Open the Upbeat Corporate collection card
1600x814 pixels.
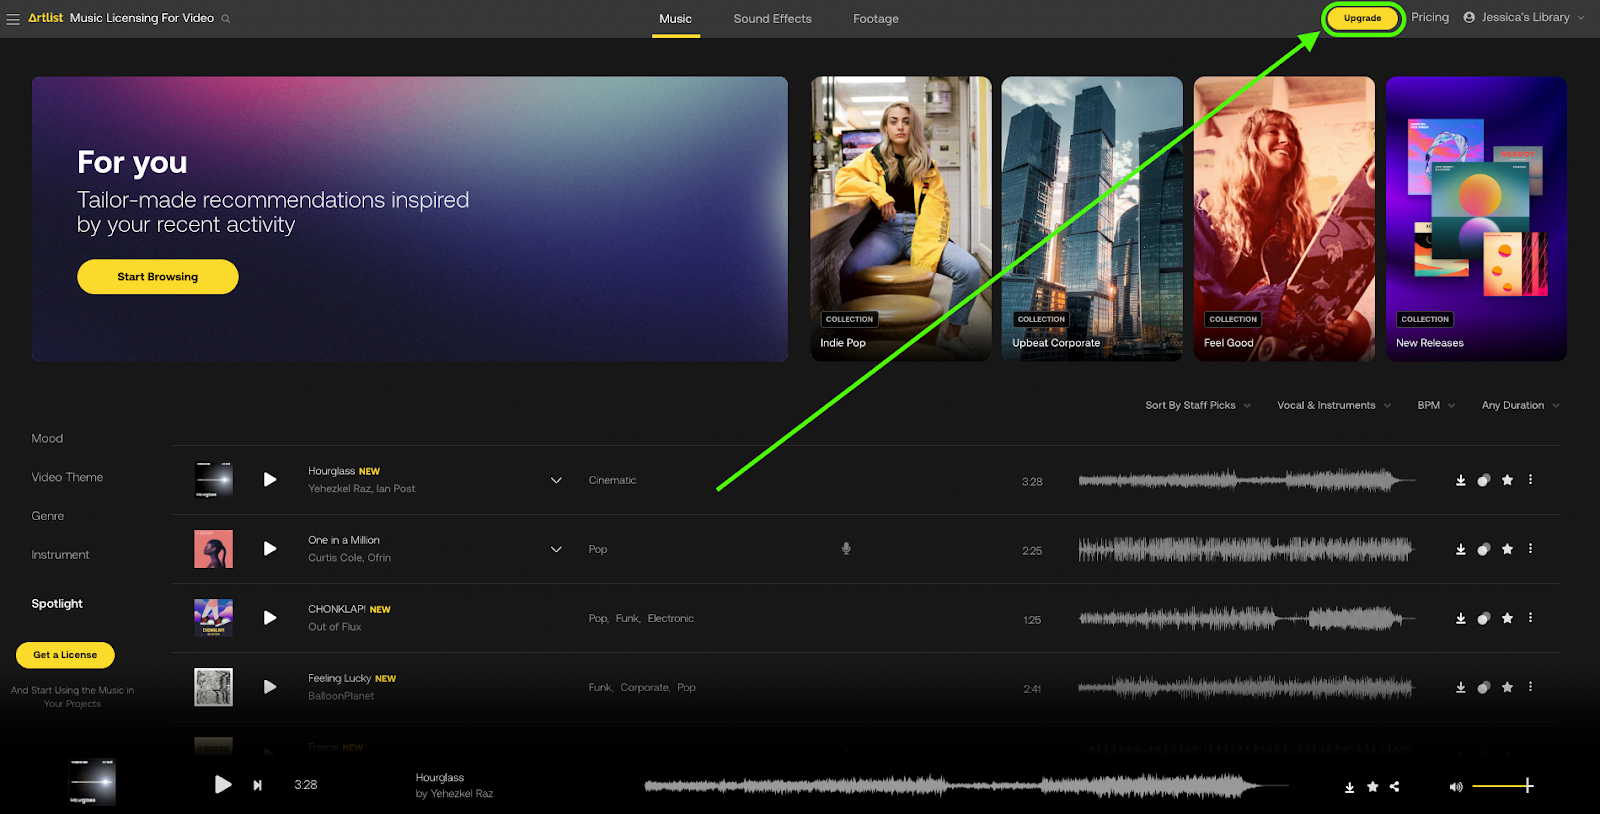click(x=1092, y=219)
